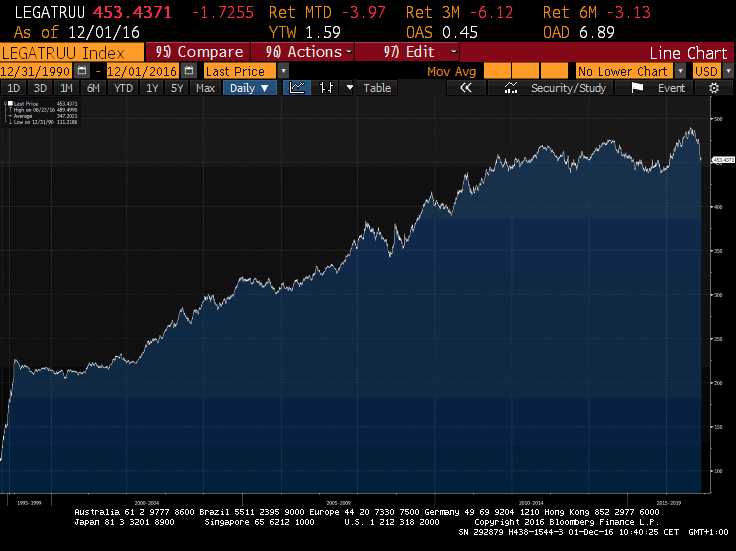The image size is (736, 551).
Task: Click the Security/Study label
Action: 568,88
